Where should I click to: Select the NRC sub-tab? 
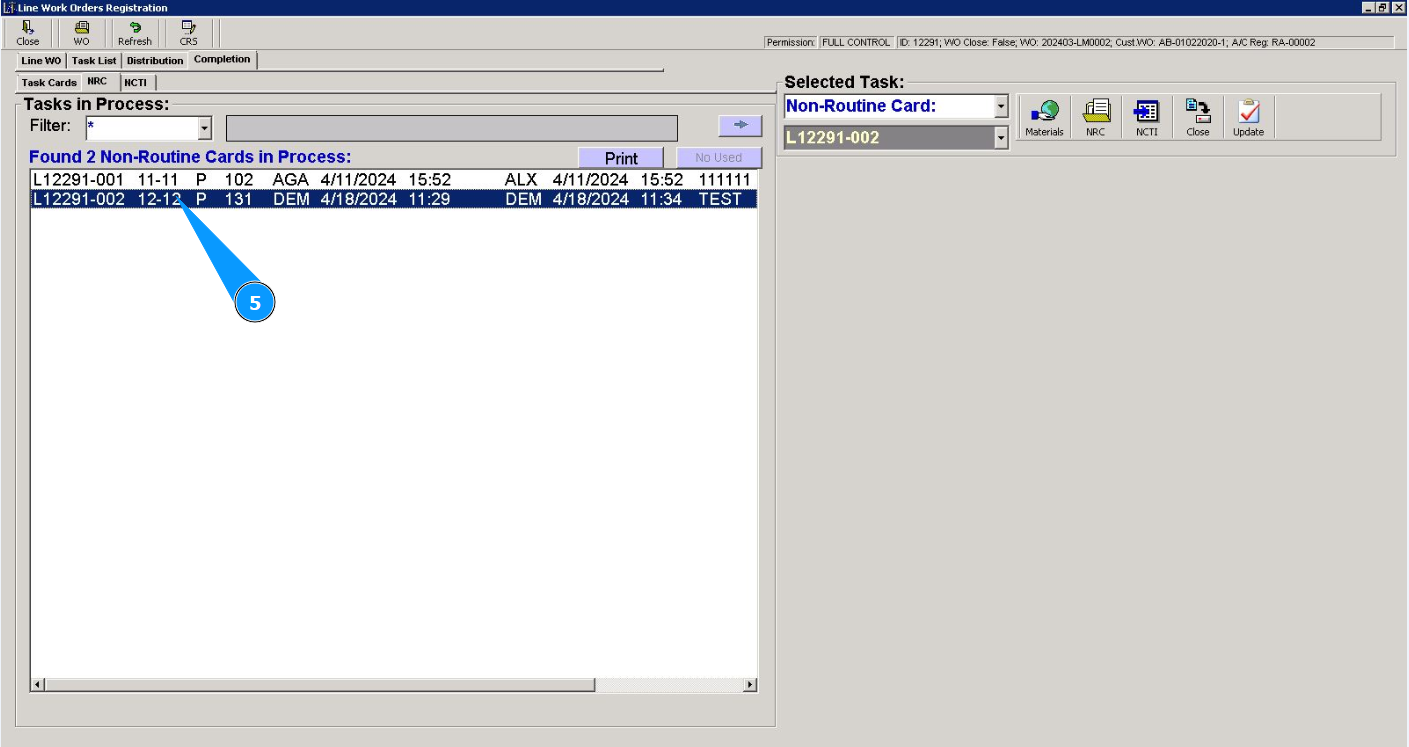(x=97, y=81)
